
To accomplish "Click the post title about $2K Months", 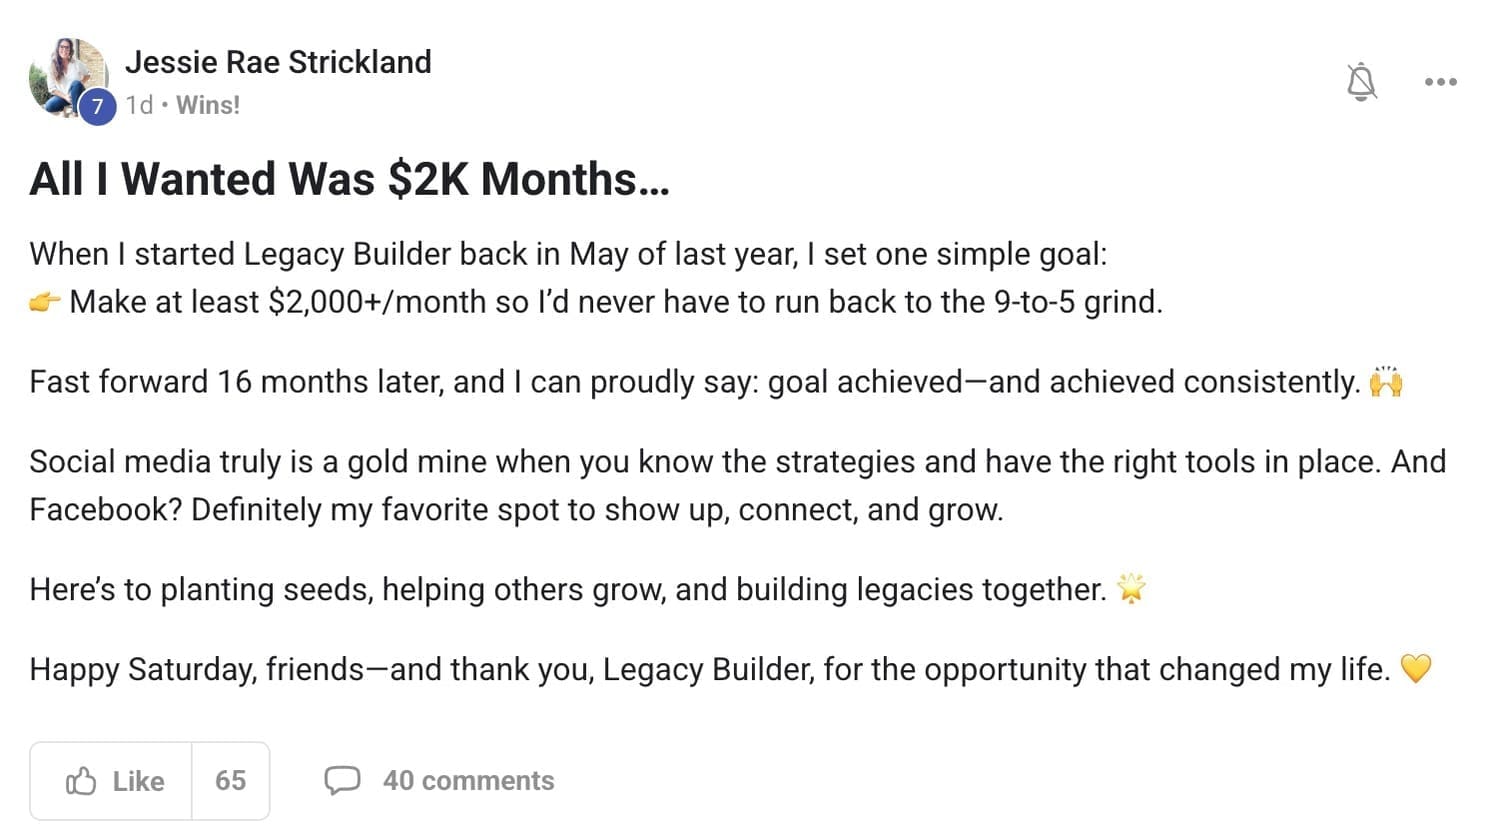I will [x=349, y=180].
